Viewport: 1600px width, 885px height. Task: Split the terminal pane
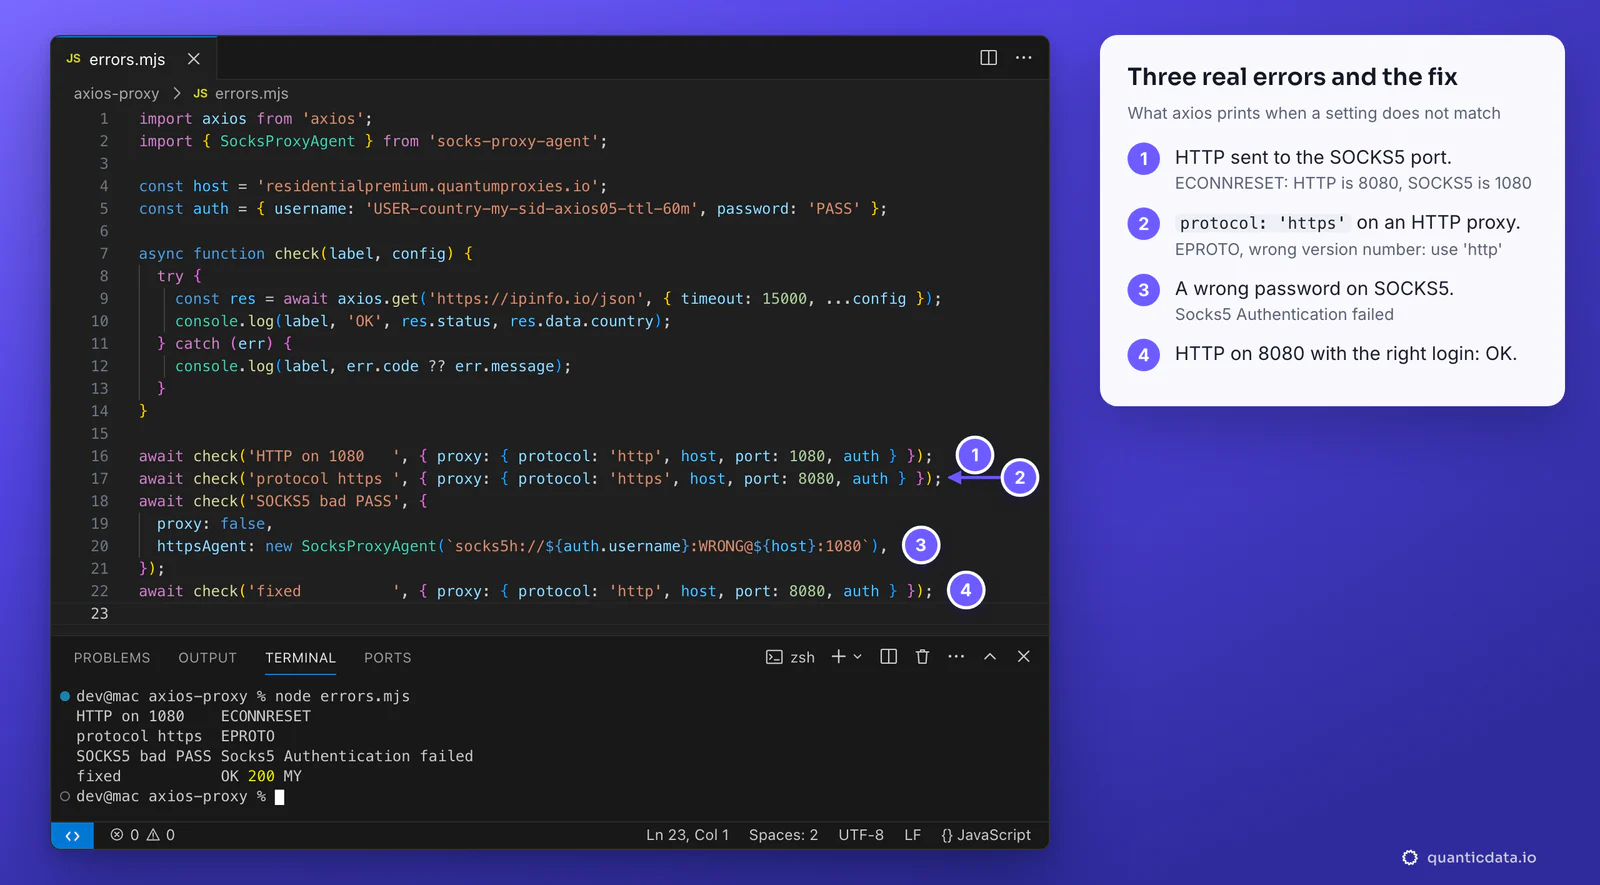click(x=888, y=657)
